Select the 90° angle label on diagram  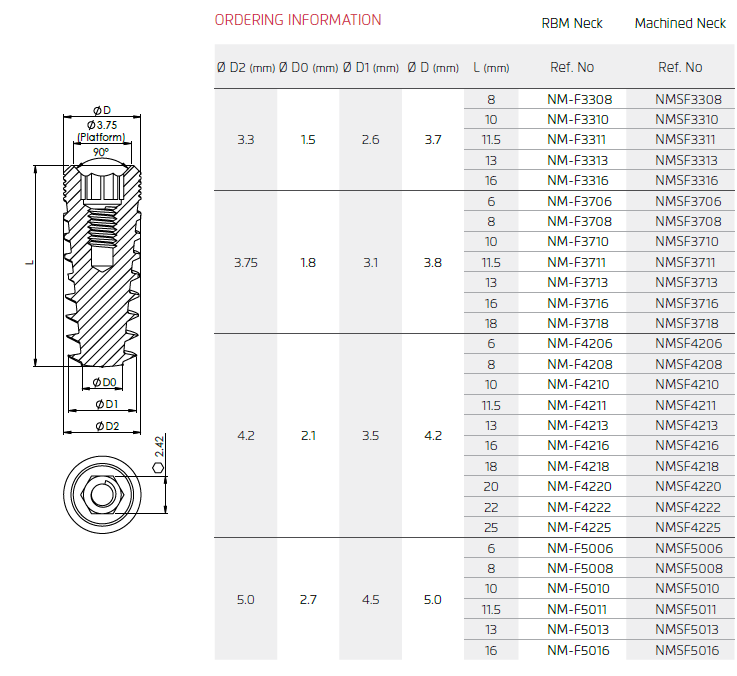coord(101,152)
